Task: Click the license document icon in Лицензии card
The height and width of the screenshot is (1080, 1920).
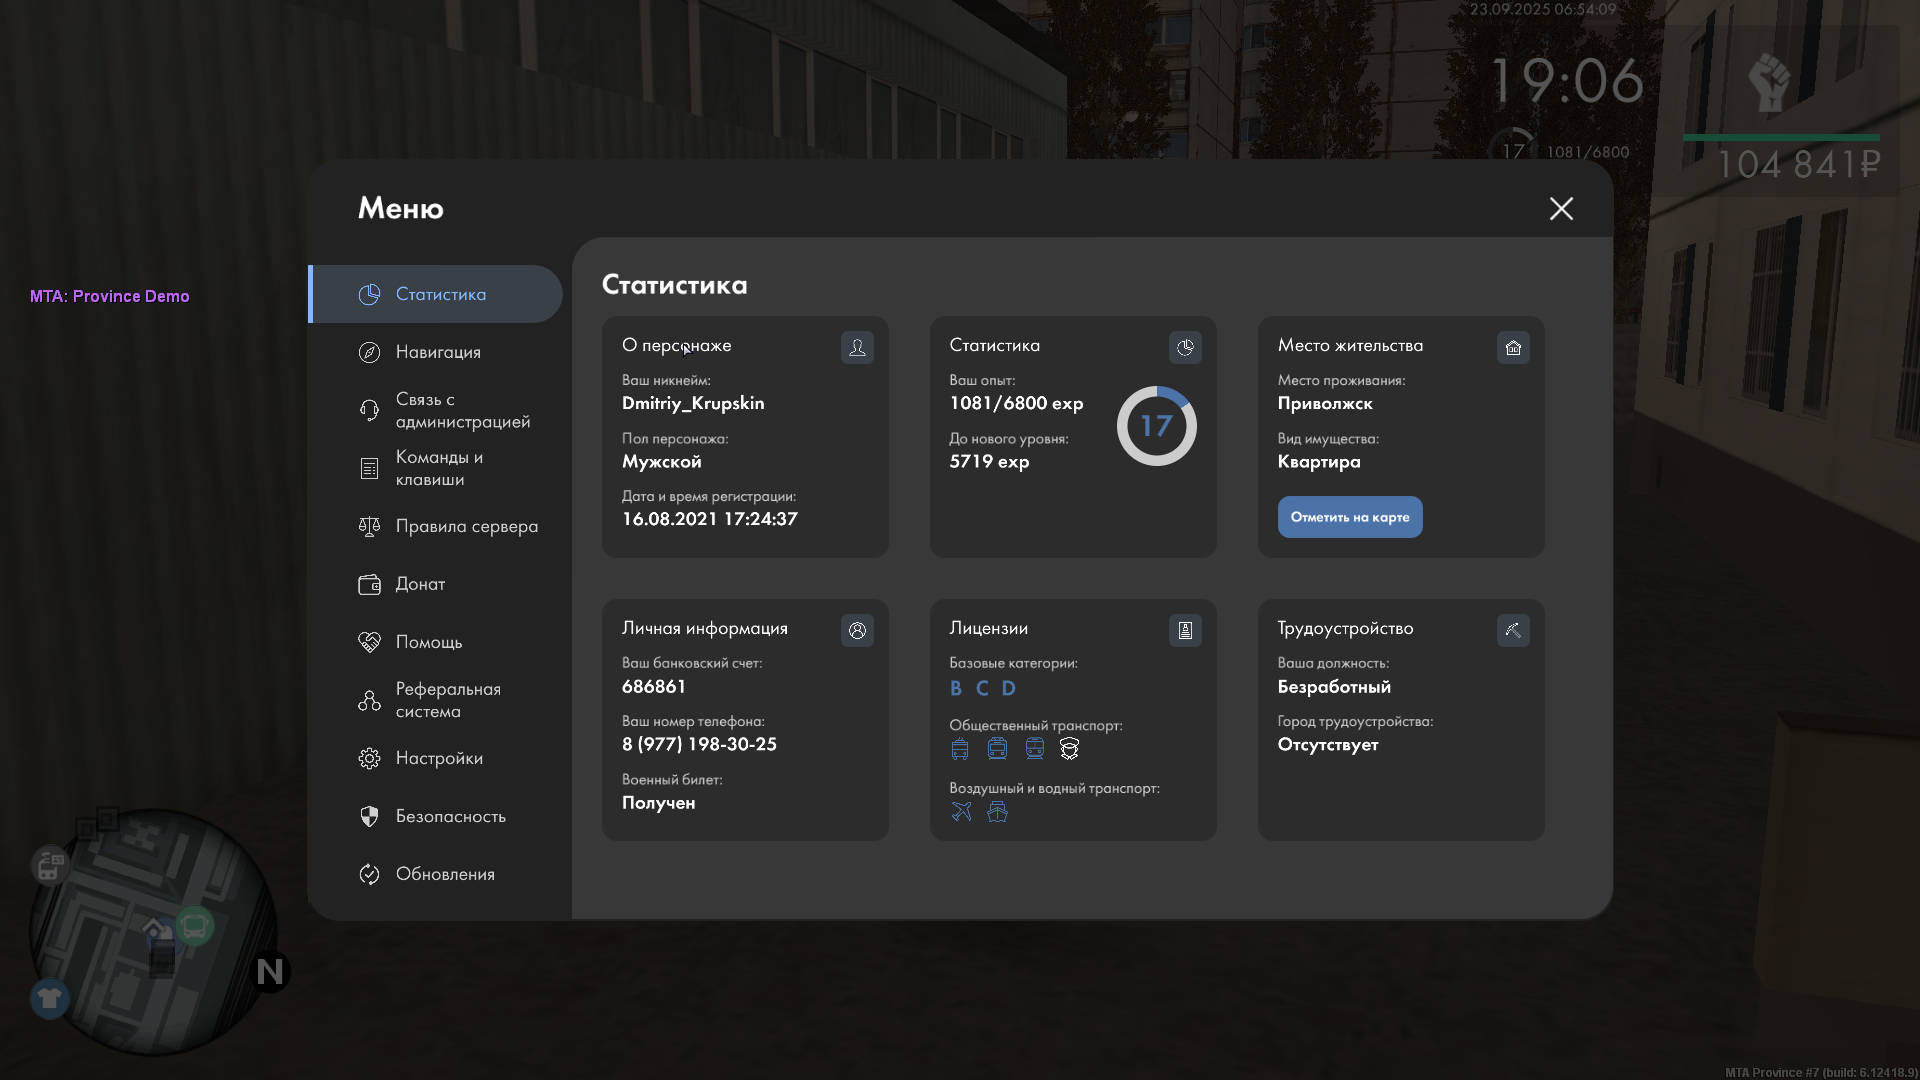Action: tap(1185, 630)
